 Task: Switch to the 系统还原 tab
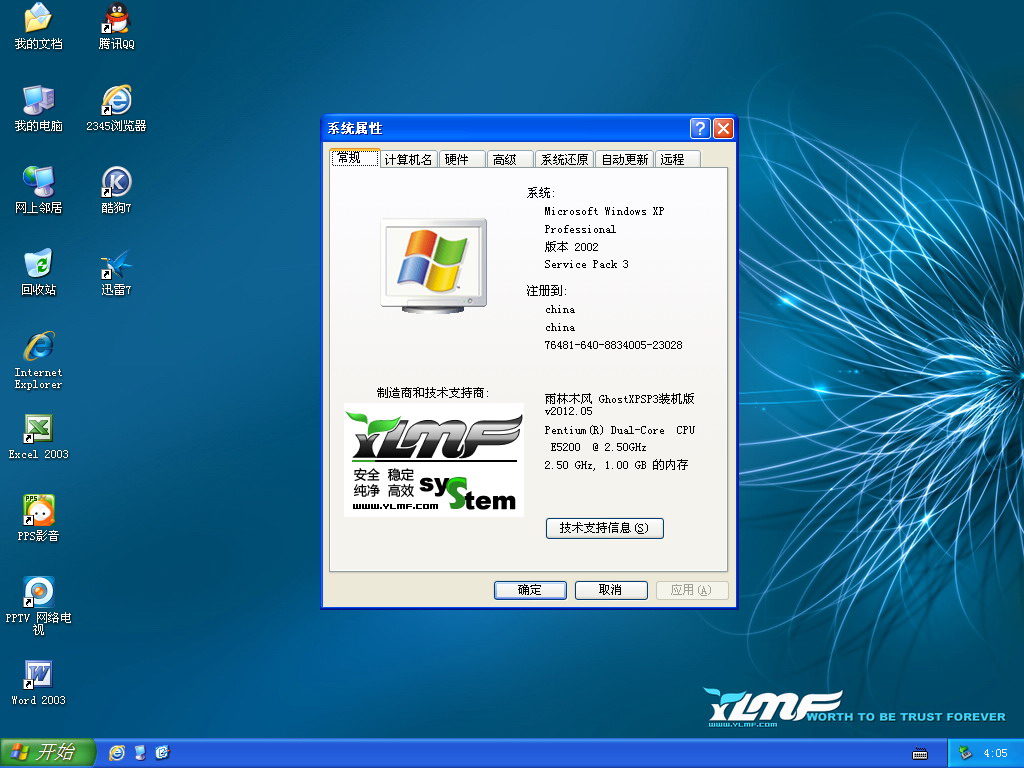564,160
